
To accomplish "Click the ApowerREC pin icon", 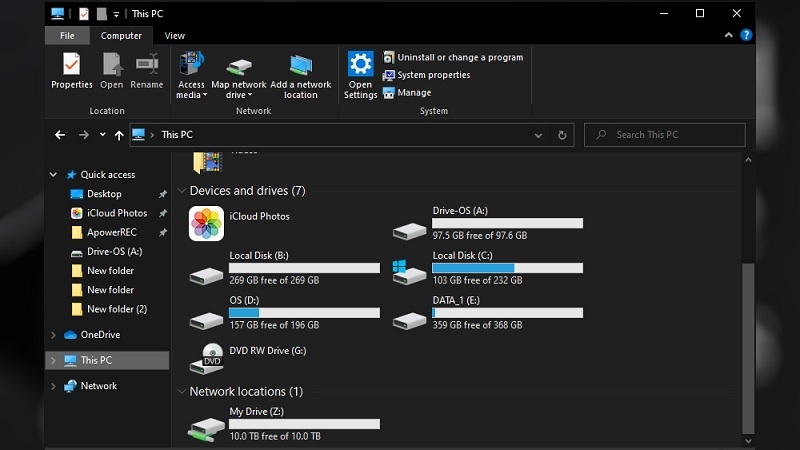I will (162, 233).
